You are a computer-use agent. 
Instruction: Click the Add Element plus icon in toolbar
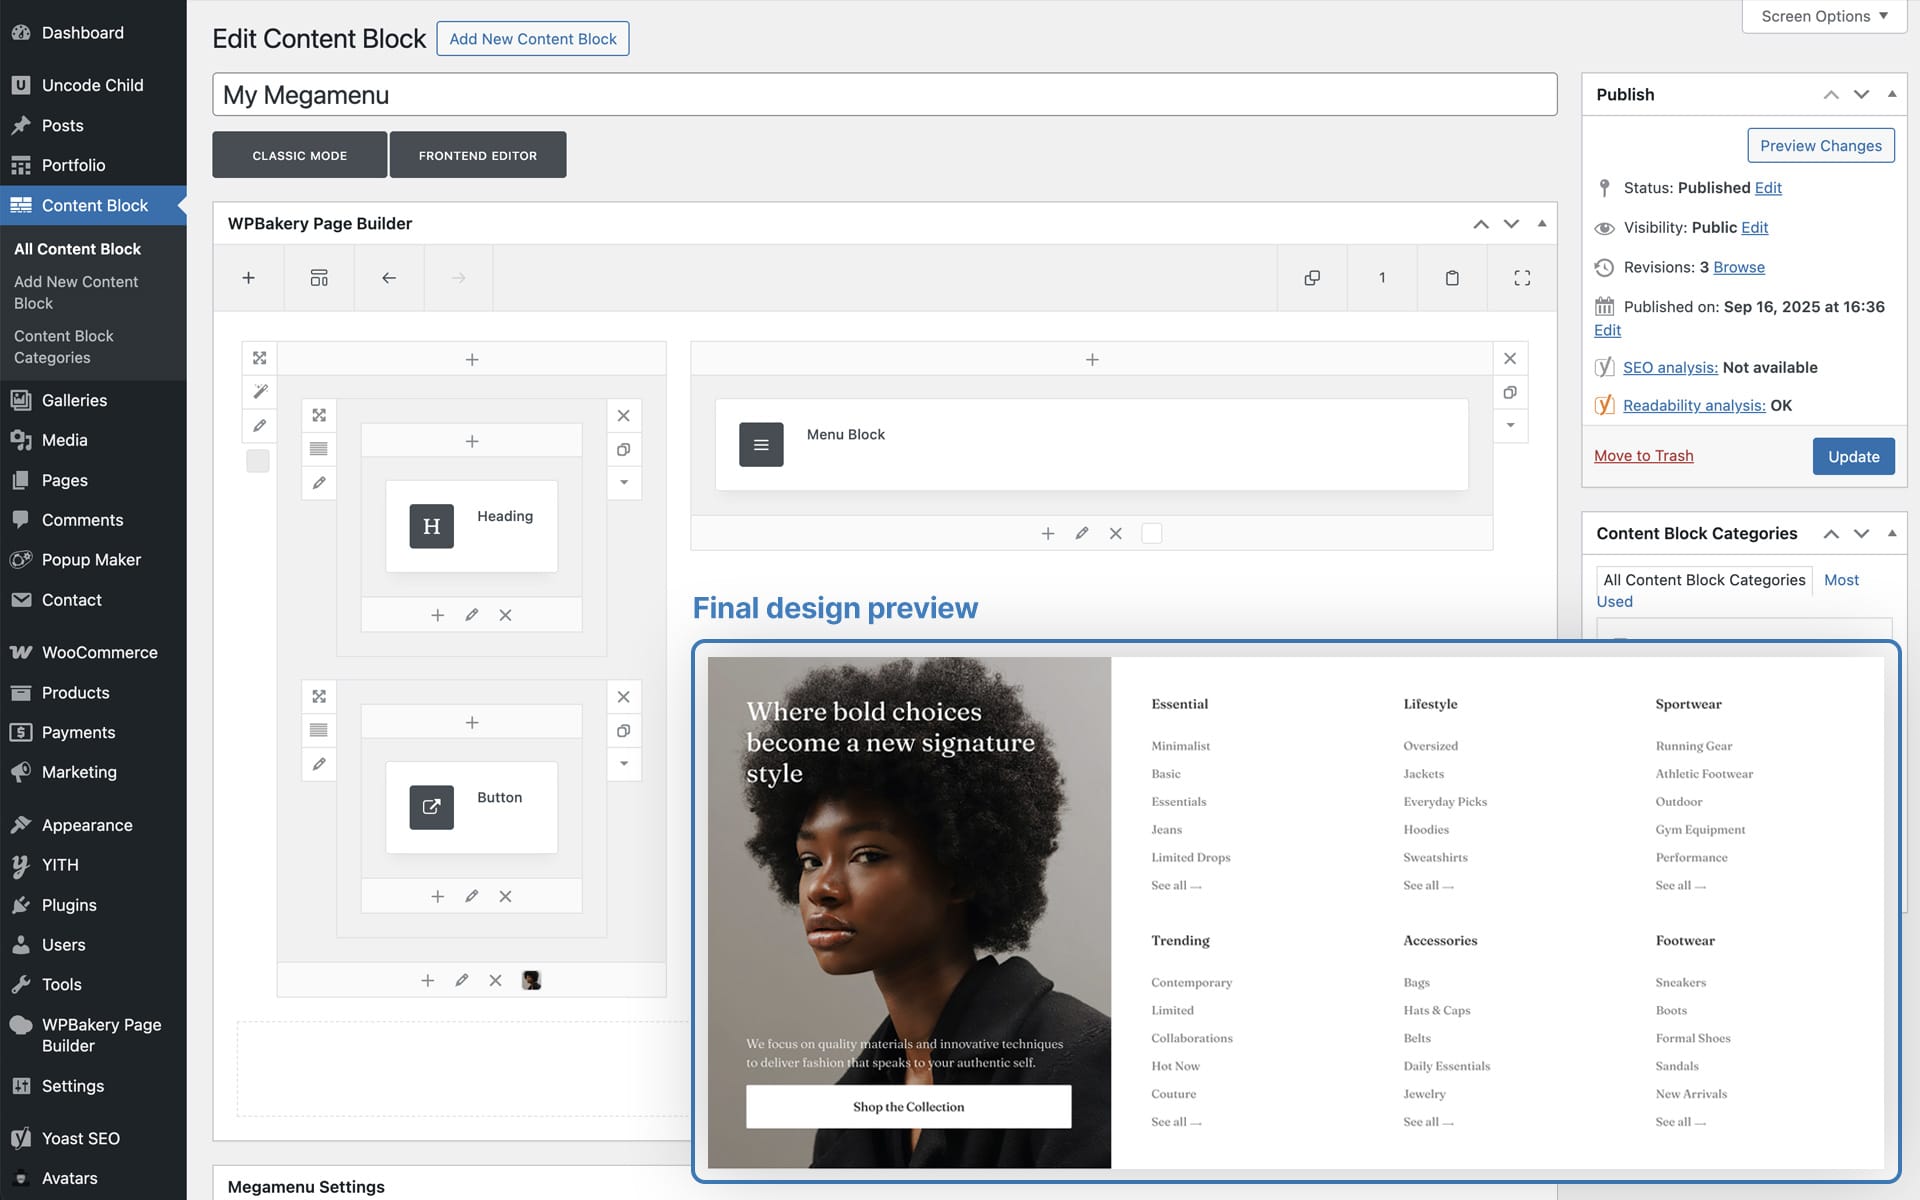click(249, 278)
